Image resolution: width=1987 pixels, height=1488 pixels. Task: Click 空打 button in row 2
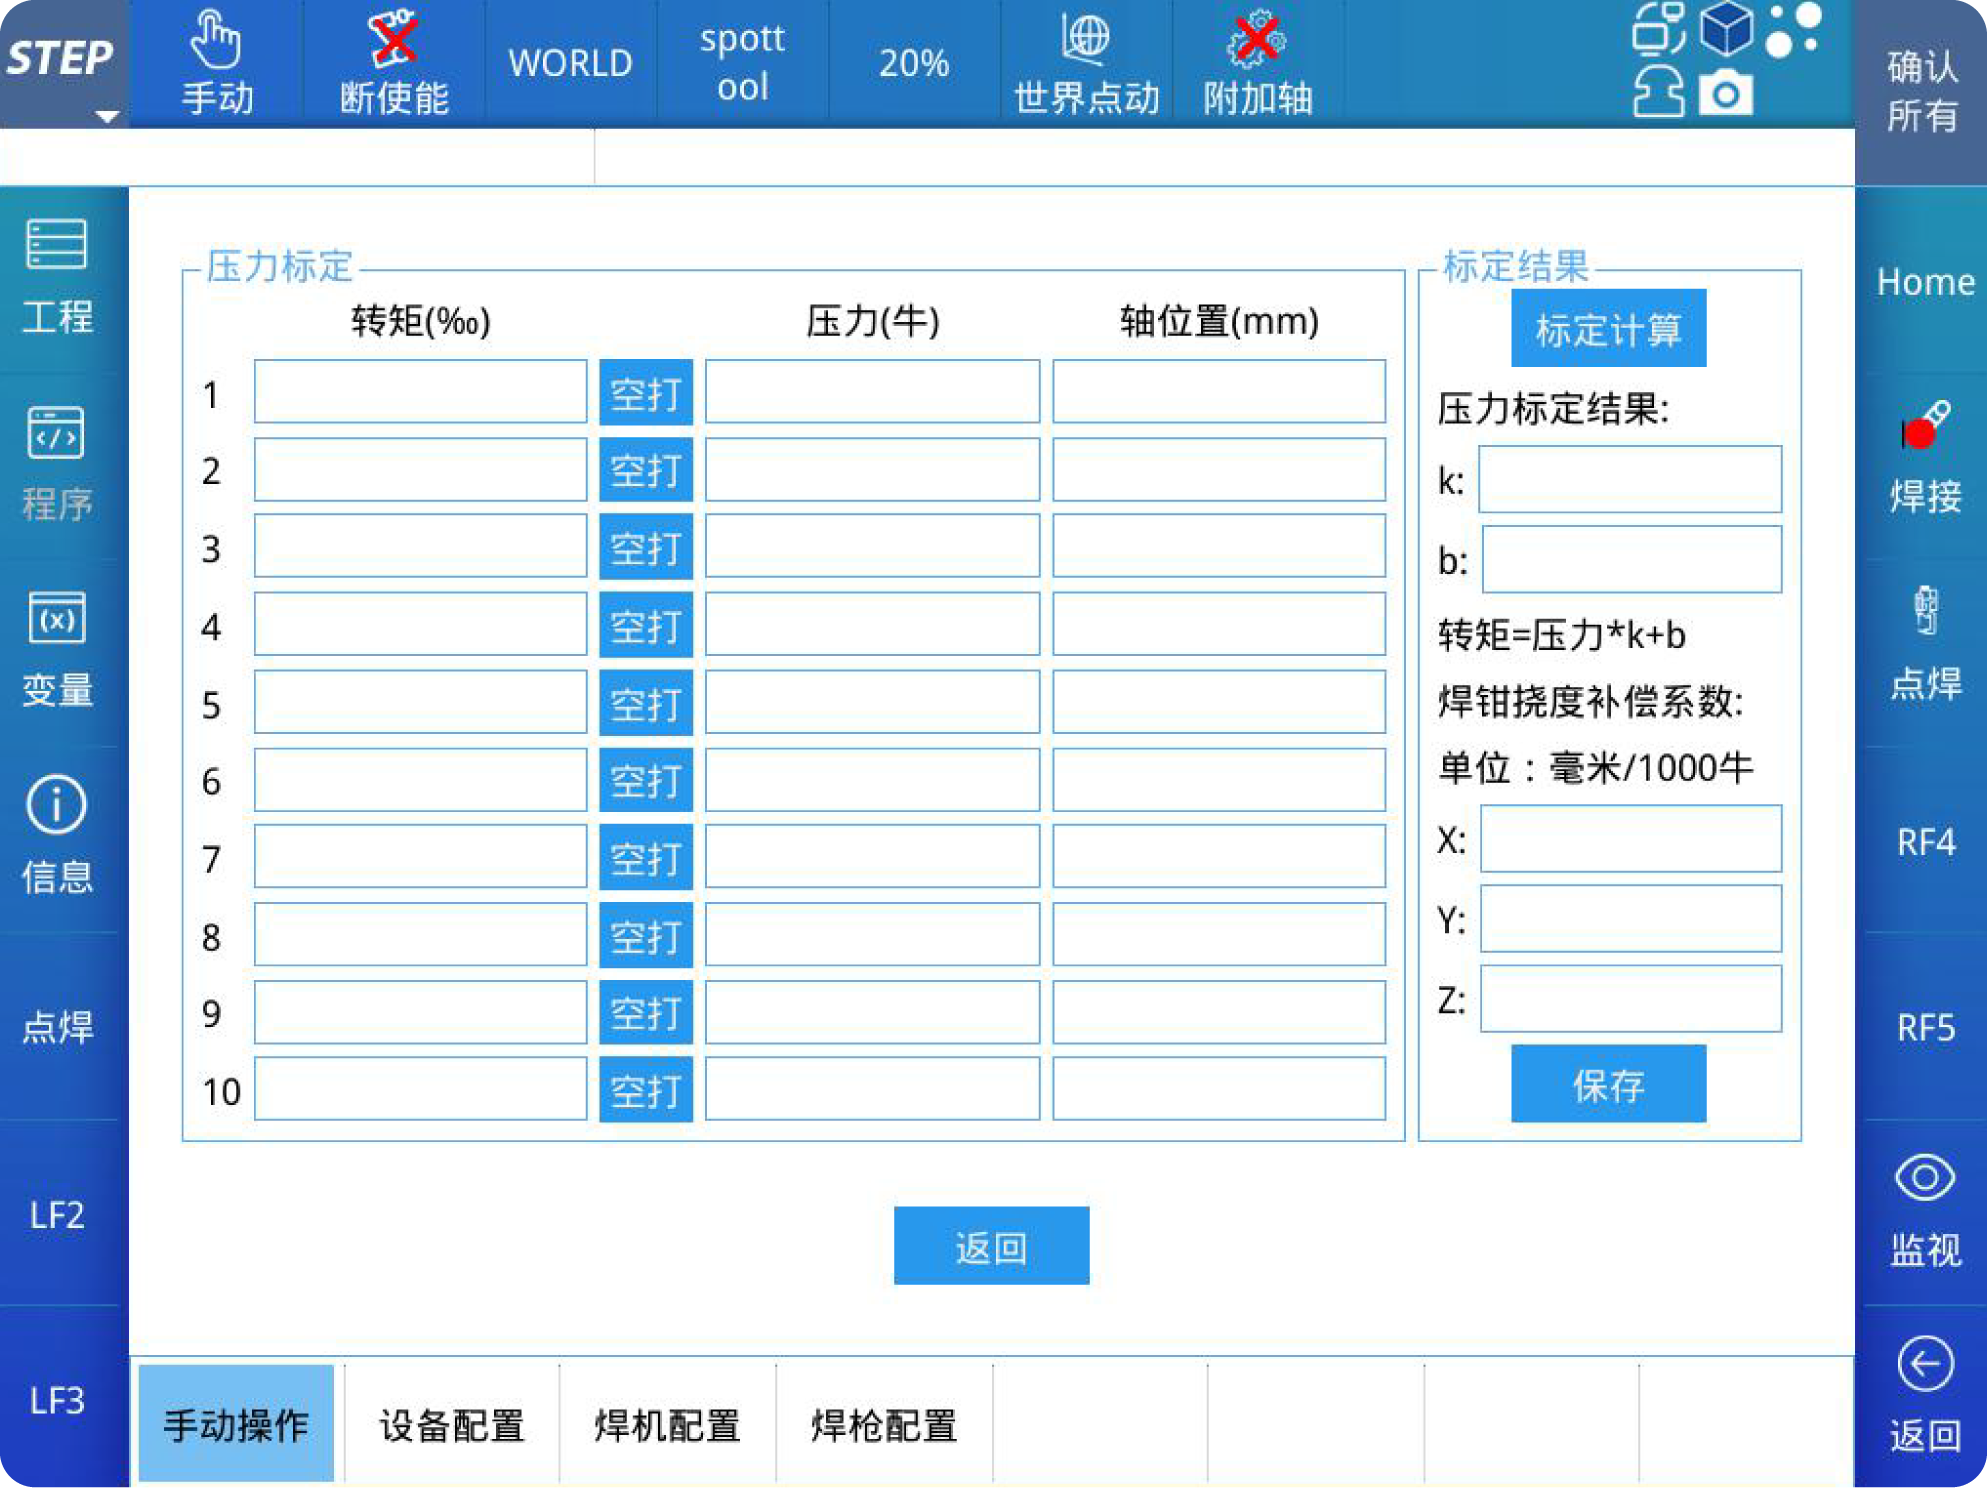click(646, 470)
